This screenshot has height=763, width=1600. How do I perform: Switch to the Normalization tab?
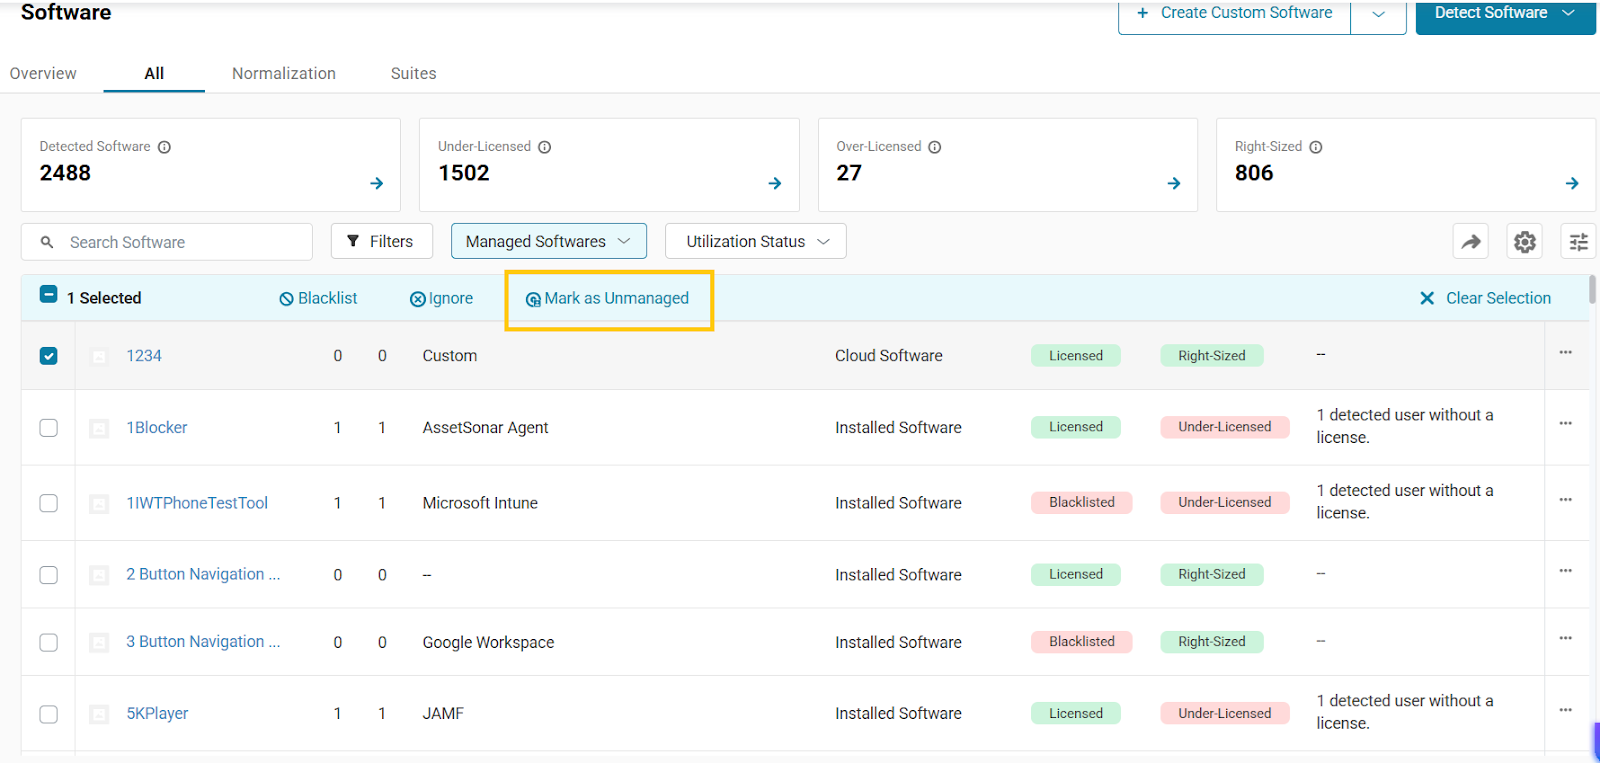tap(284, 74)
